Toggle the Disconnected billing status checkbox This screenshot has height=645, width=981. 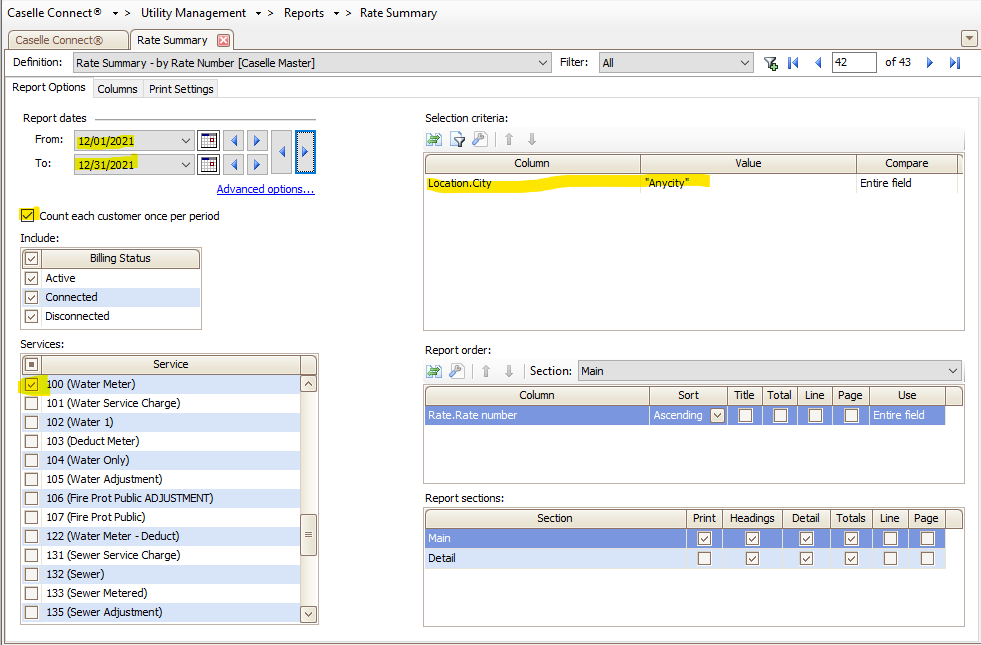[x=32, y=316]
